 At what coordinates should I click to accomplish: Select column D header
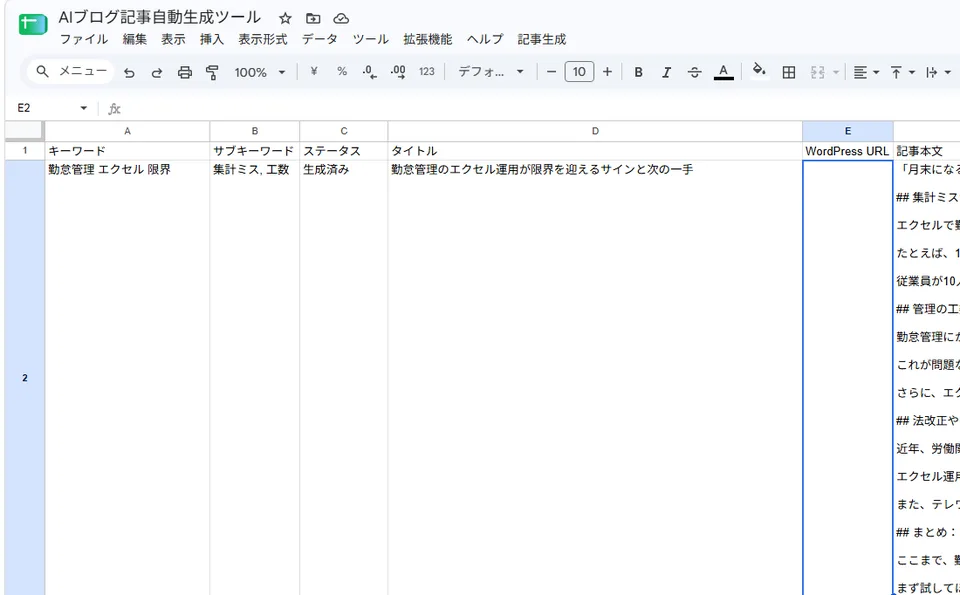click(595, 131)
